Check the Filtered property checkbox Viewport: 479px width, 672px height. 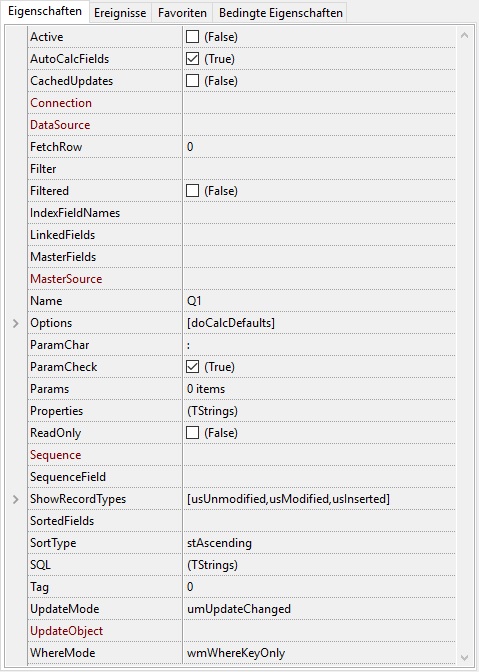pyautogui.click(x=192, y=191)
